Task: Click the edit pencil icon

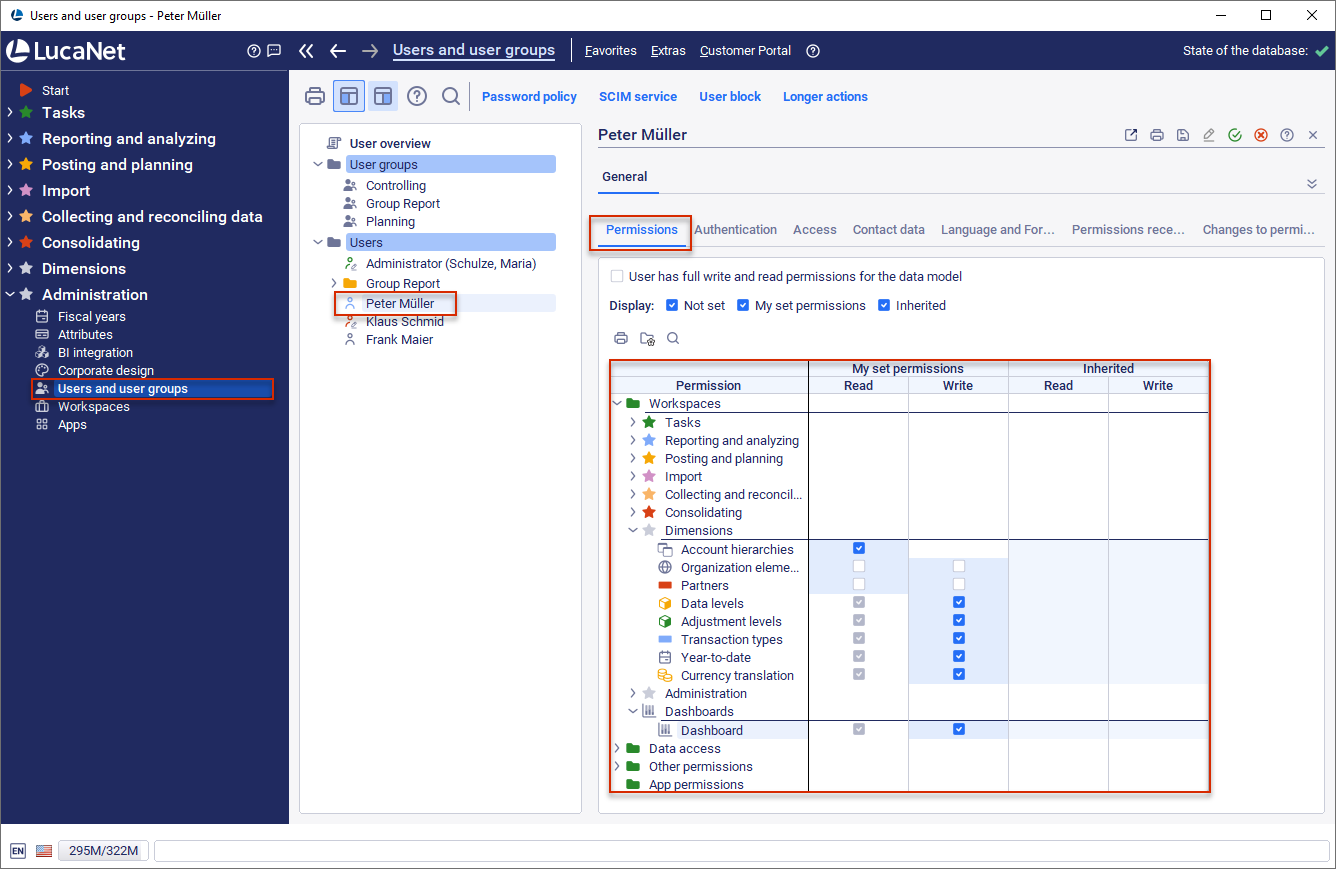Action: pyautogui.click(x=1209, y=135)
